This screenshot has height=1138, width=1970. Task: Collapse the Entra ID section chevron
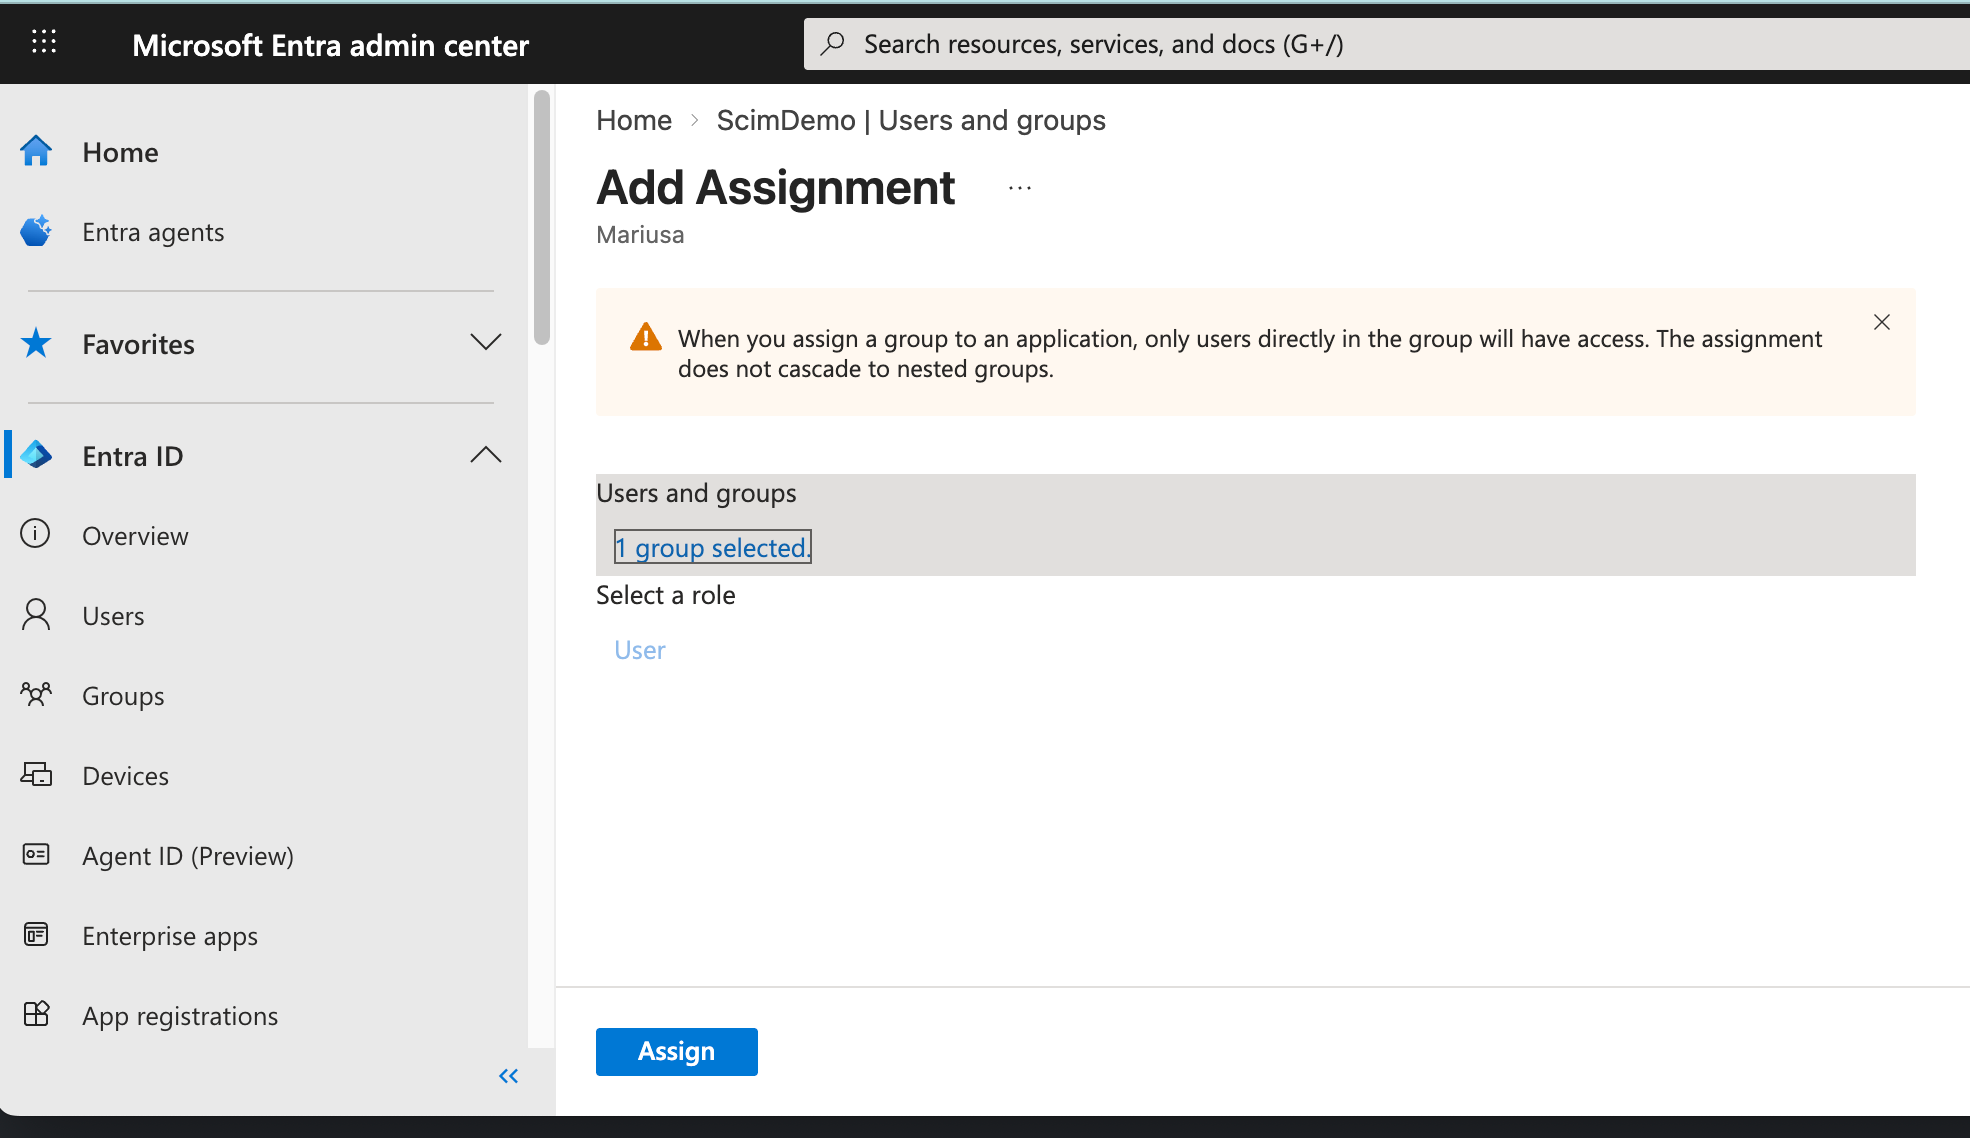[486, 455]
